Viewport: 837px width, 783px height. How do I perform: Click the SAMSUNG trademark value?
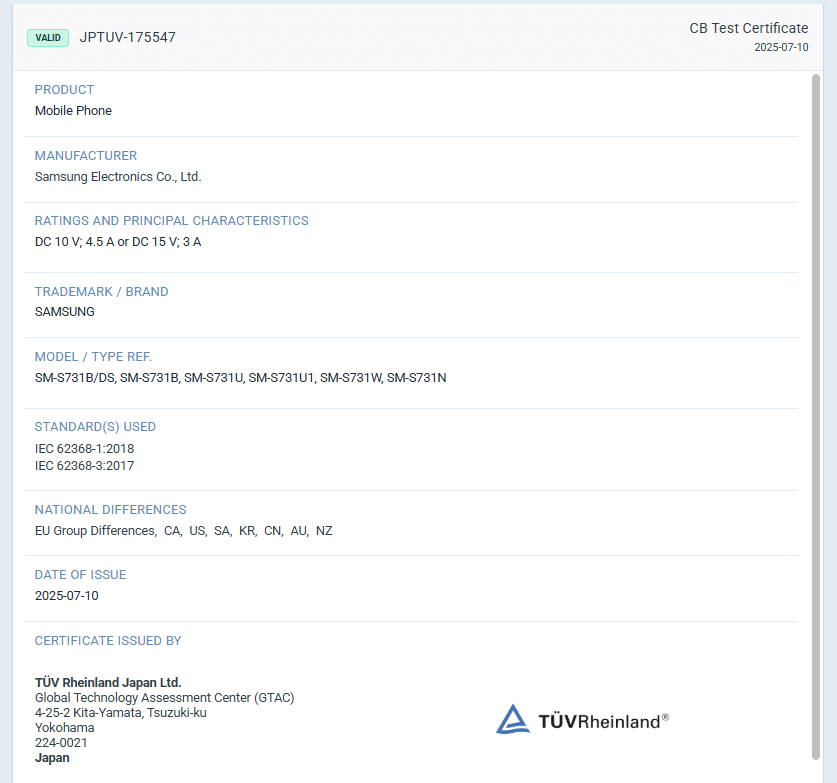[64, 312]
